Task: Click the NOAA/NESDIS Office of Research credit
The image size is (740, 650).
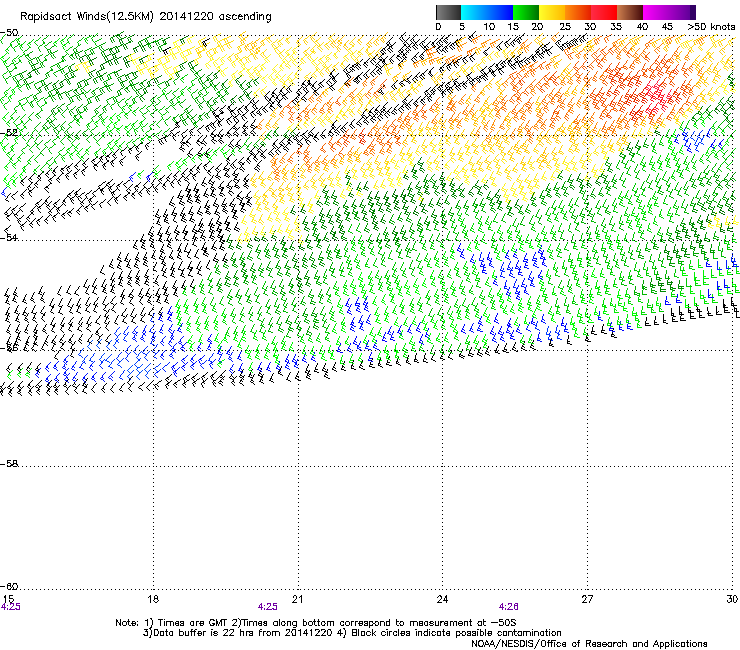Action: click(x=589, y=644)
